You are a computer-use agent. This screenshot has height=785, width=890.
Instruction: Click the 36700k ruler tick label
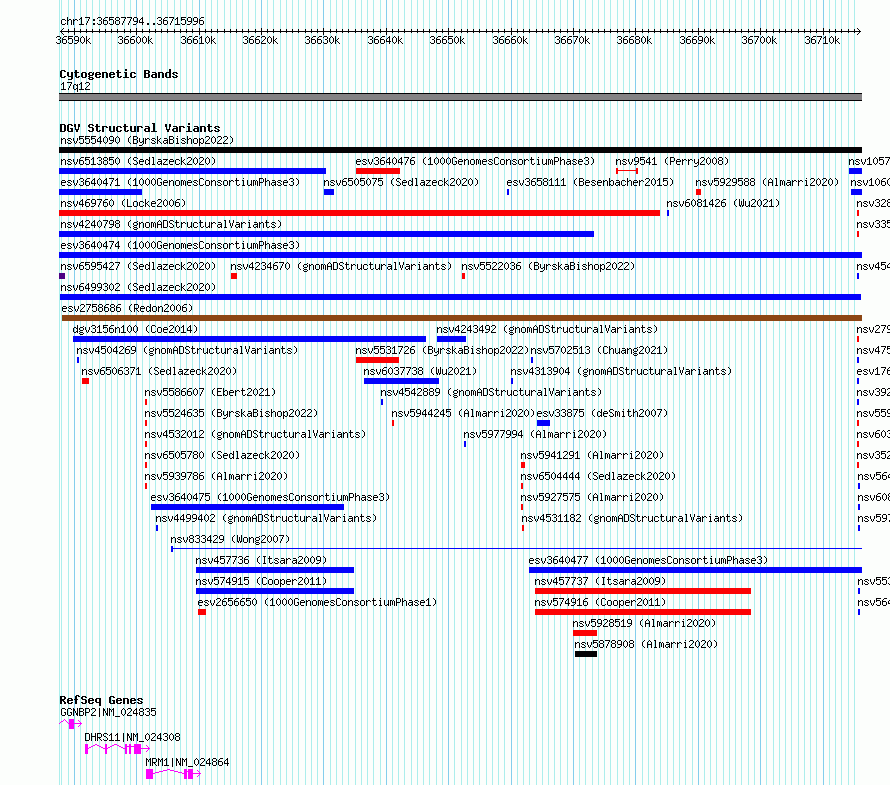tap(759, 40)
